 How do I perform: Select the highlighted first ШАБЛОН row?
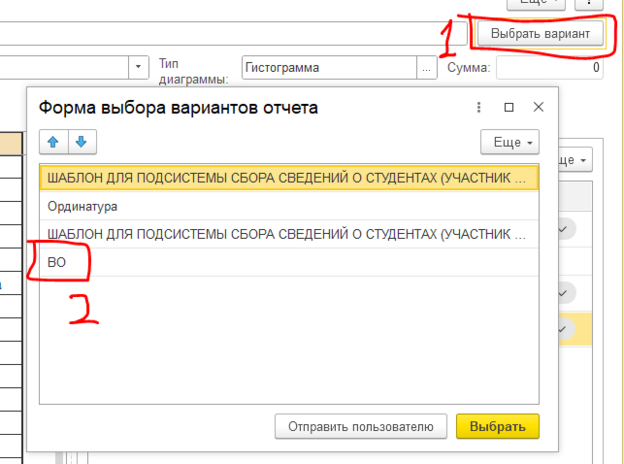(x=285, y=178)
